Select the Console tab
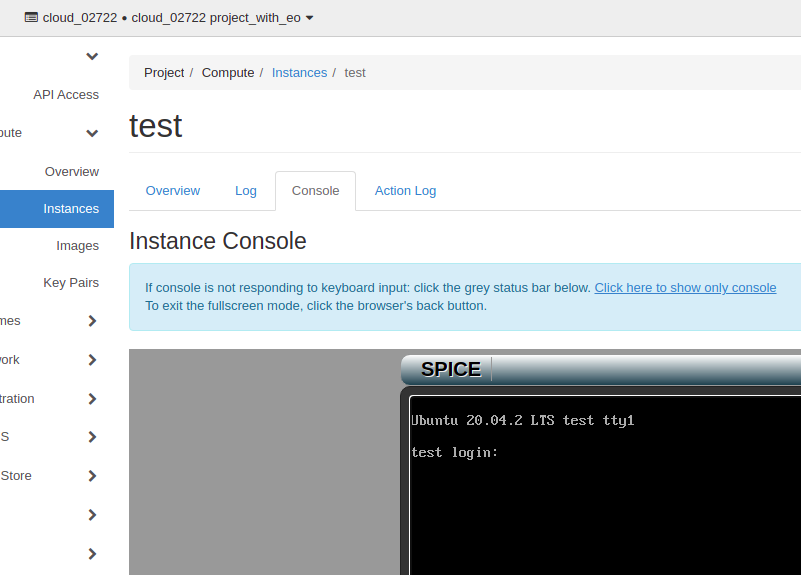This screenshot has width=801, height=575. click(x=315, y=191)
